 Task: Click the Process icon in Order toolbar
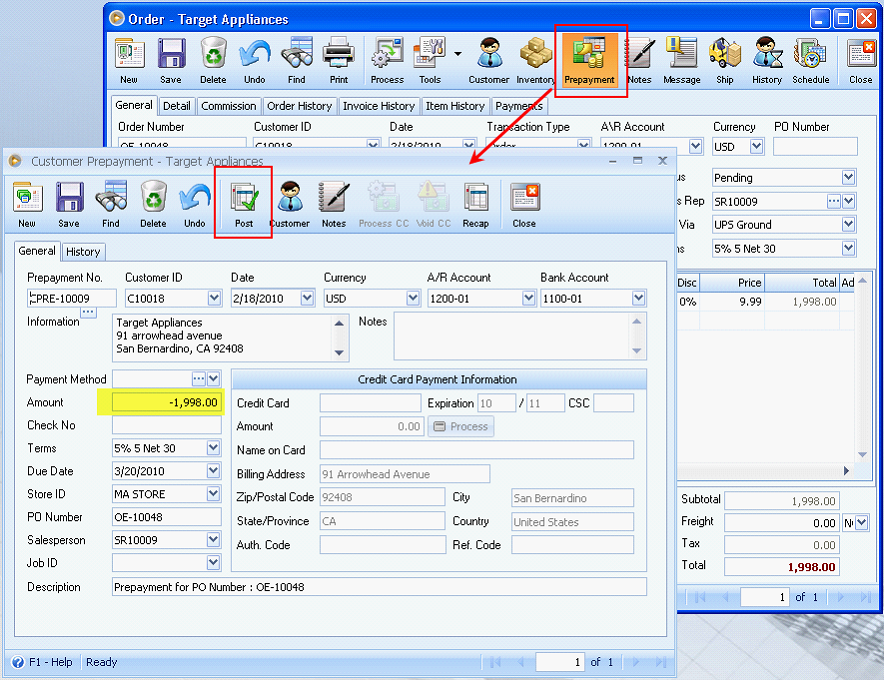[387, 61]
